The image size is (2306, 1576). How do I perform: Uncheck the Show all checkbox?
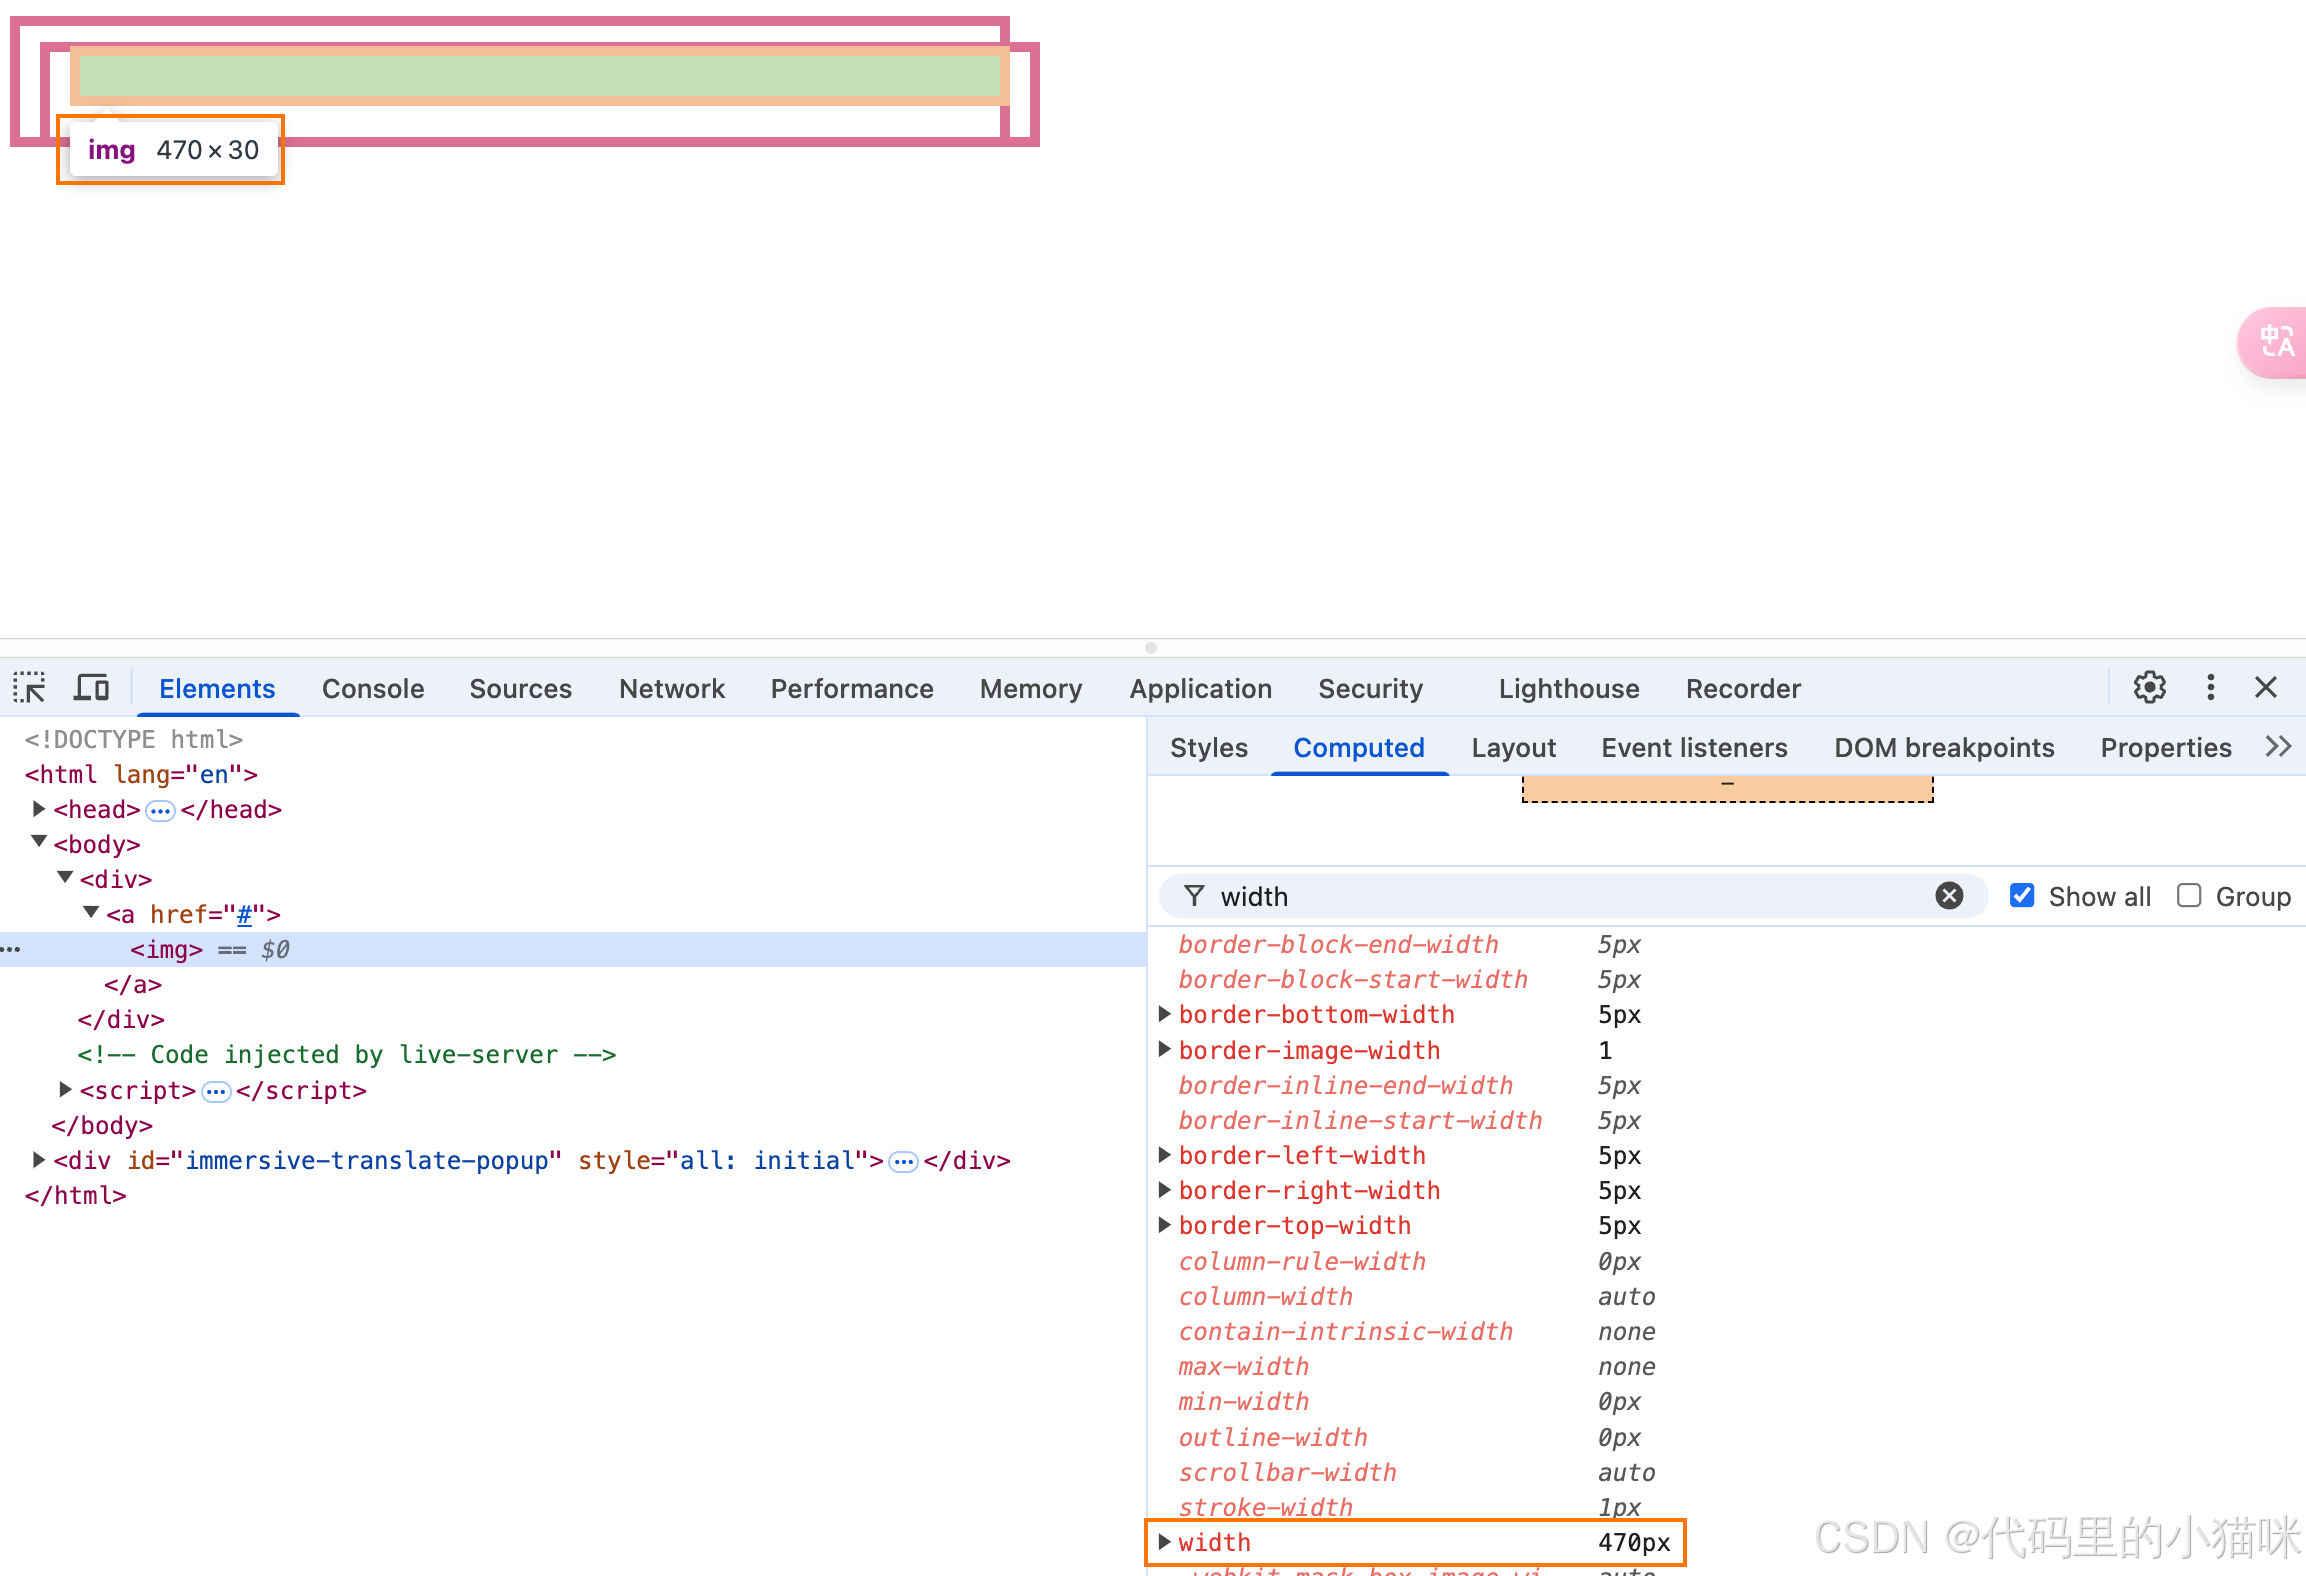pos(2022,896)
